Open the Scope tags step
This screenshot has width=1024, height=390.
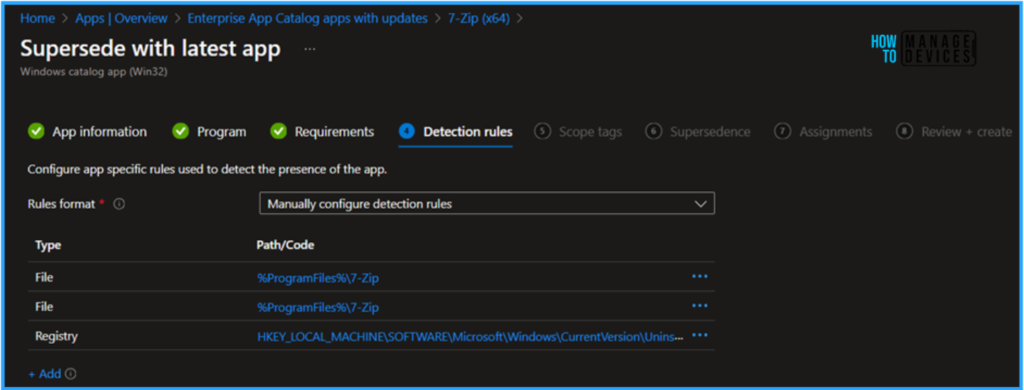[578, 132]
